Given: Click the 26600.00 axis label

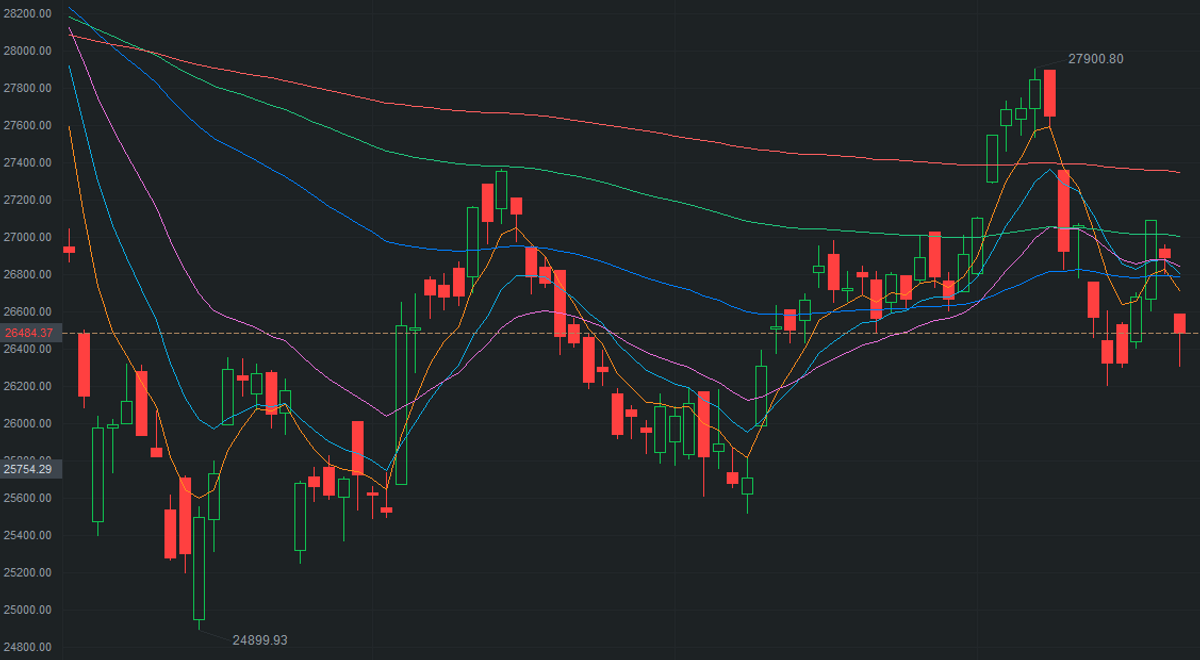Looking at the screenshot, I should [x=27, y=312].
